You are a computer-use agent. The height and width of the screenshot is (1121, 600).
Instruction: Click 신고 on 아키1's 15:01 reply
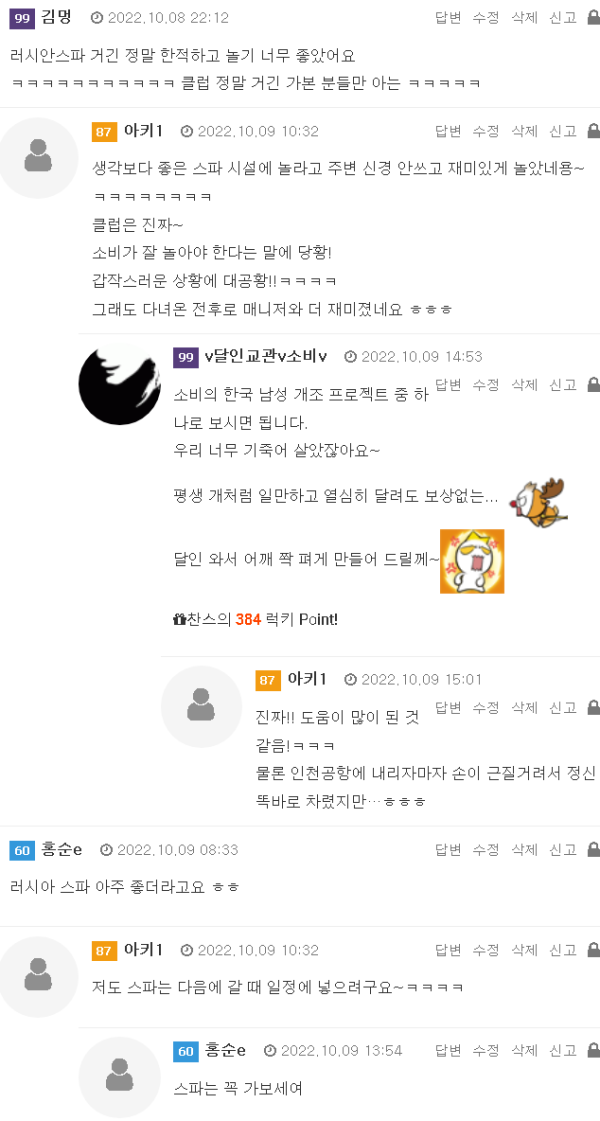point(563,707)
